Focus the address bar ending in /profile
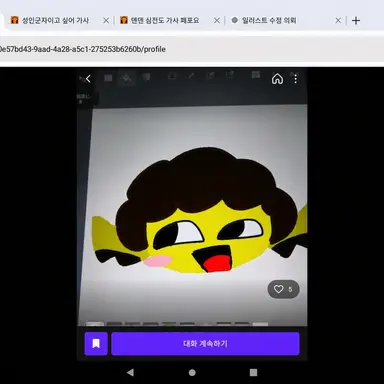 (x=192, y=49)
